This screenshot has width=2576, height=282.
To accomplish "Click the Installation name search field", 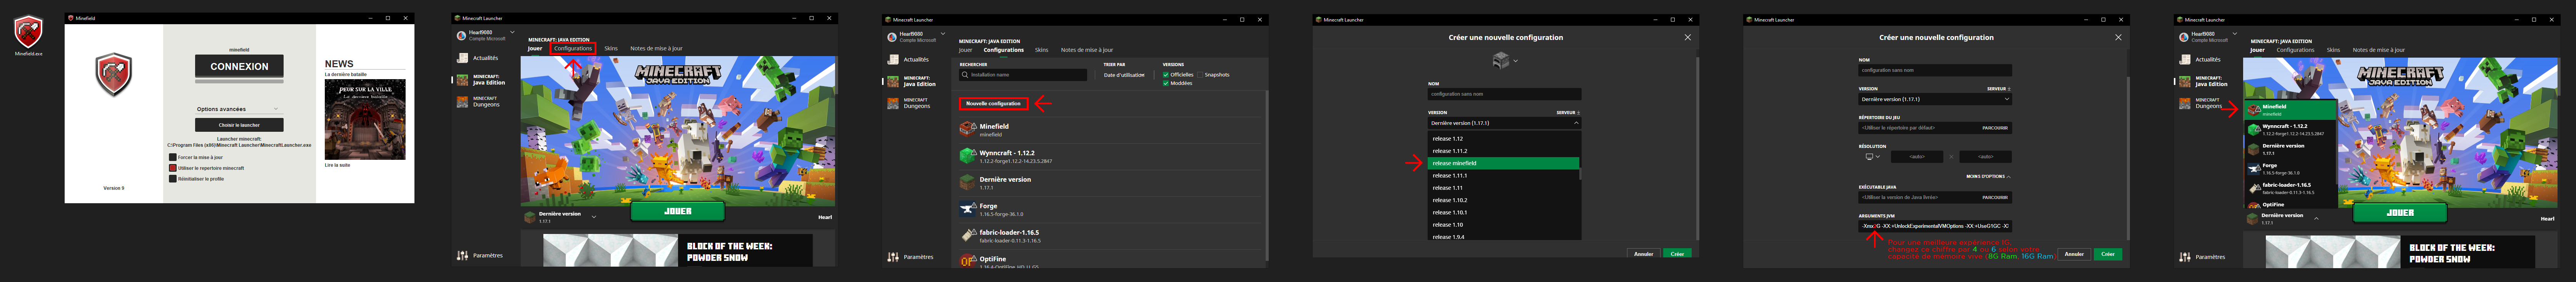I will (x=1023, y=75).
